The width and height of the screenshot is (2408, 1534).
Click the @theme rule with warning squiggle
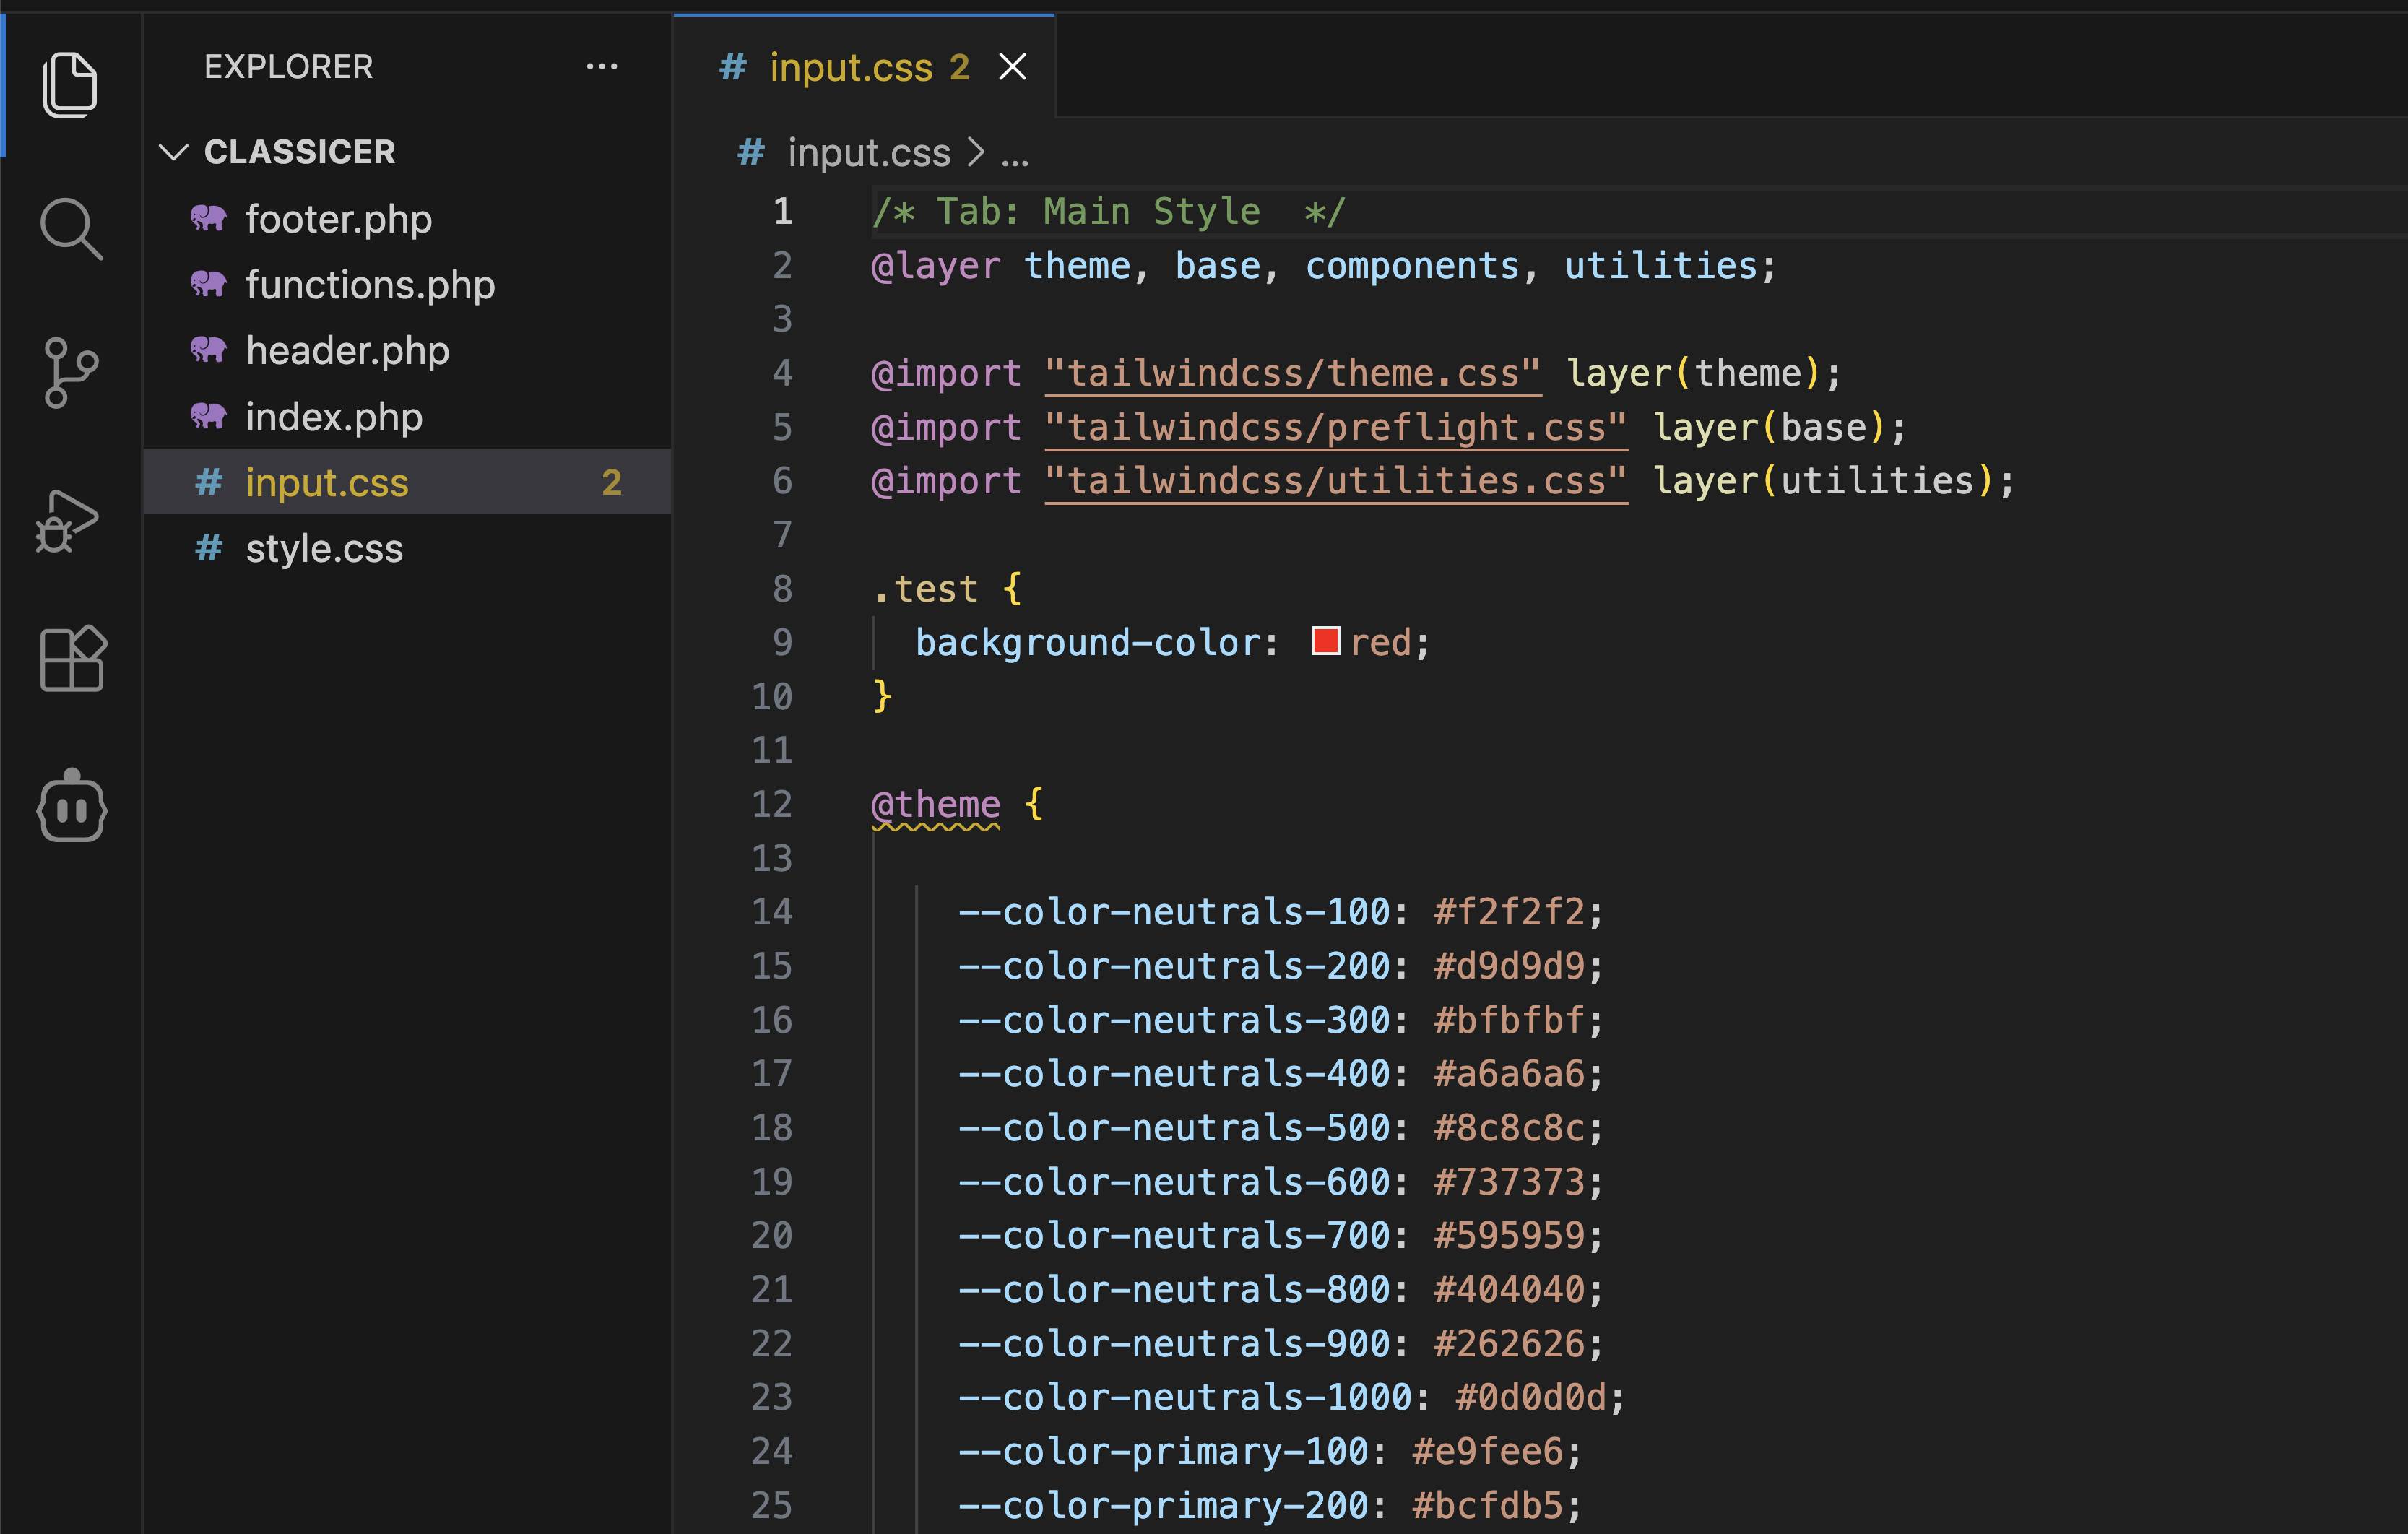(x=935, y=805)
